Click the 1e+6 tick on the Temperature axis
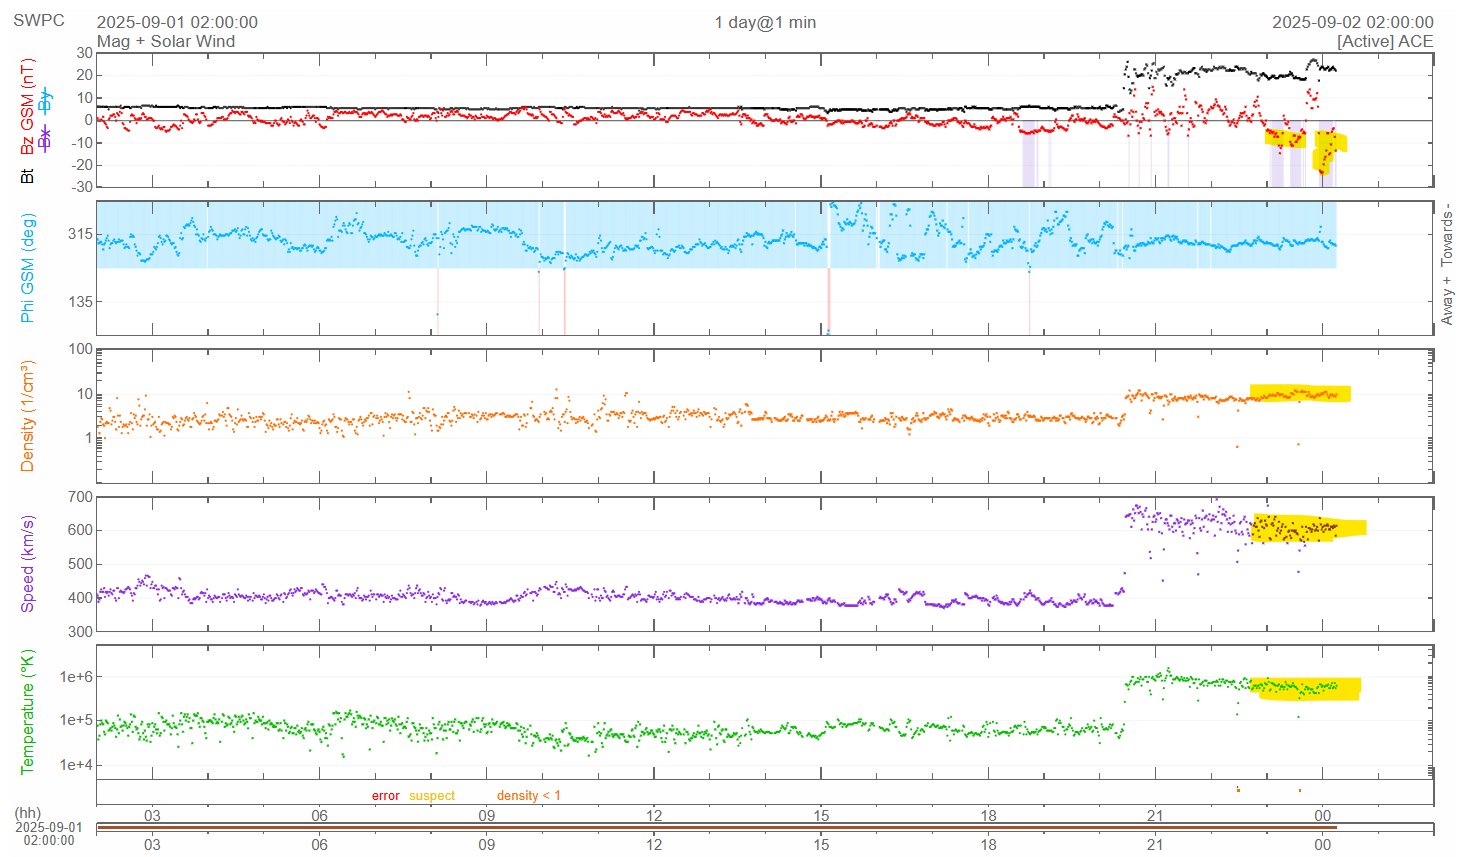The height and width of the screenshot is (857, 1461). (x=76, y=677)
